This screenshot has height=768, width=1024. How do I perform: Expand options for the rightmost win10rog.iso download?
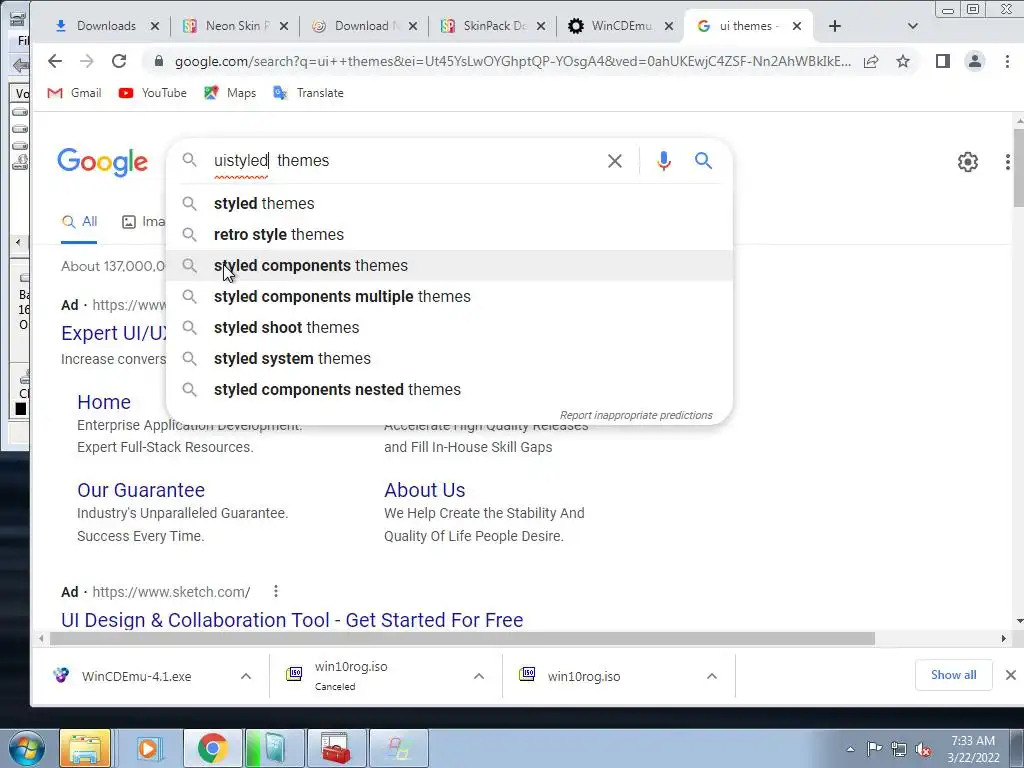(x=712, y=676)
